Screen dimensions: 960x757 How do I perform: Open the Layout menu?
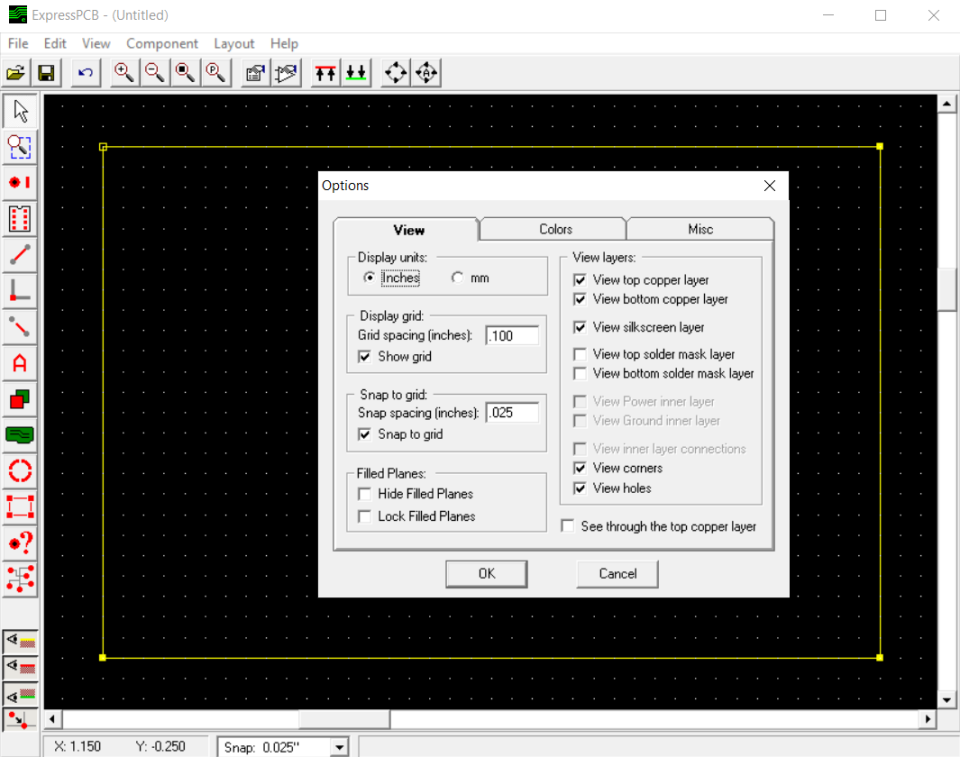coord(234,43)
